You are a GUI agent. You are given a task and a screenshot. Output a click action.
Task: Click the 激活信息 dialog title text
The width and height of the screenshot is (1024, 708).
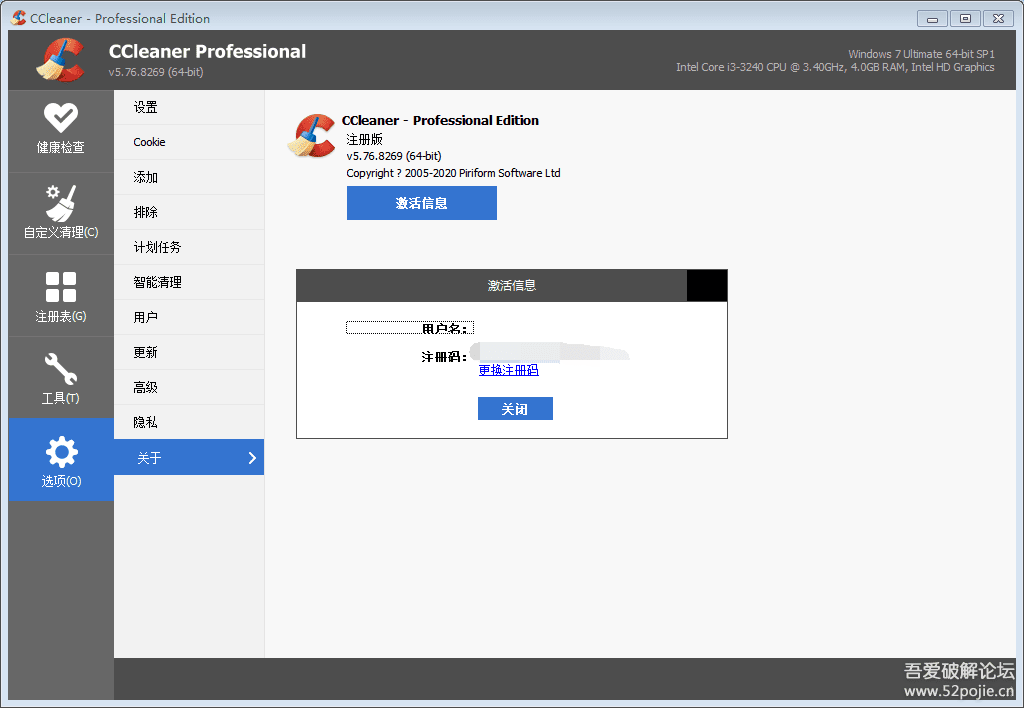click(x=512, y=285)
